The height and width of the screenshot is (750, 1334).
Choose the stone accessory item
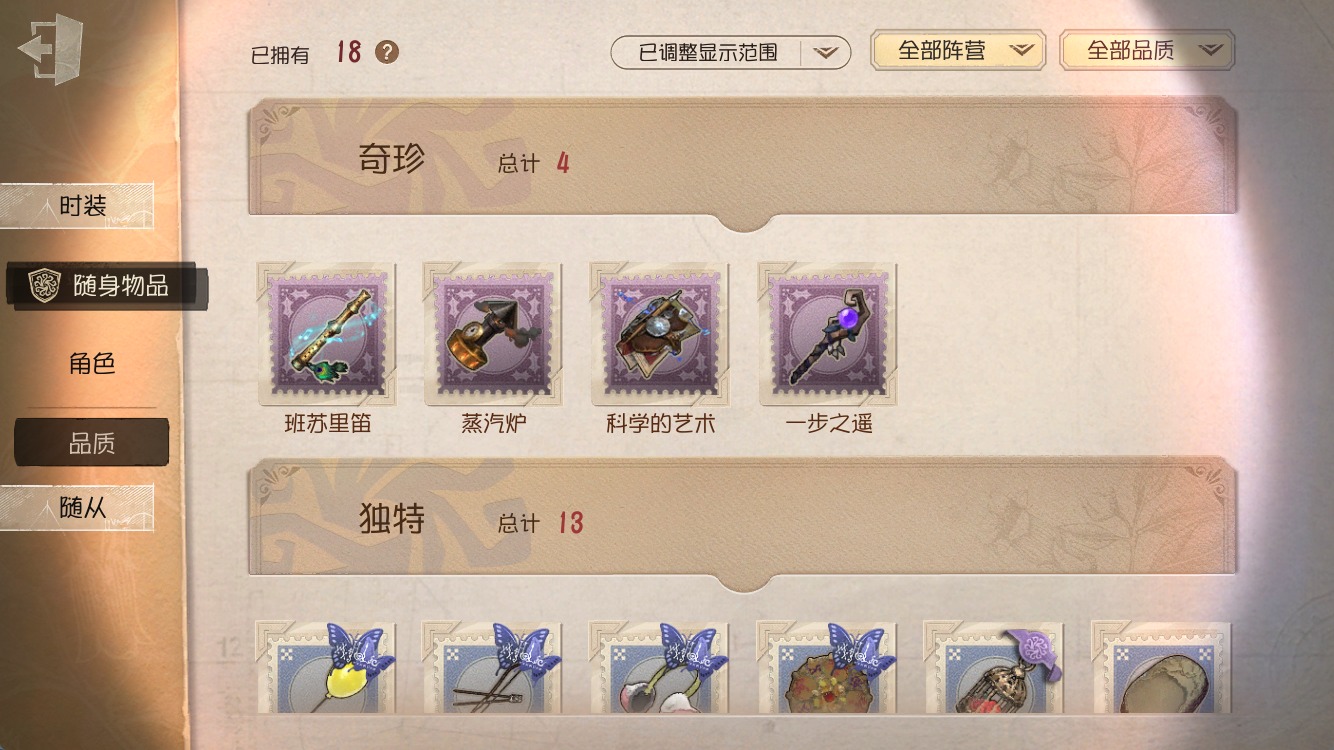pyautogui.click(x=1162, y=667)
